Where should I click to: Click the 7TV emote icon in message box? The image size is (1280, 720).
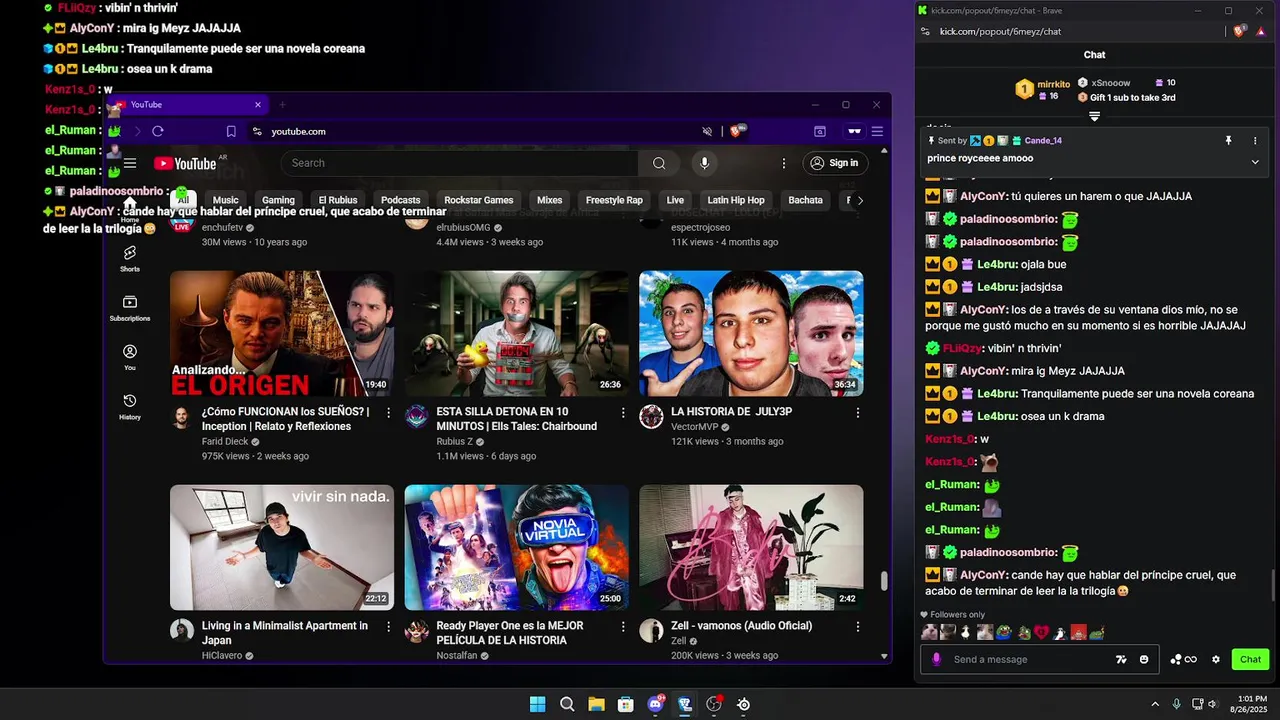click(1122, 659)
